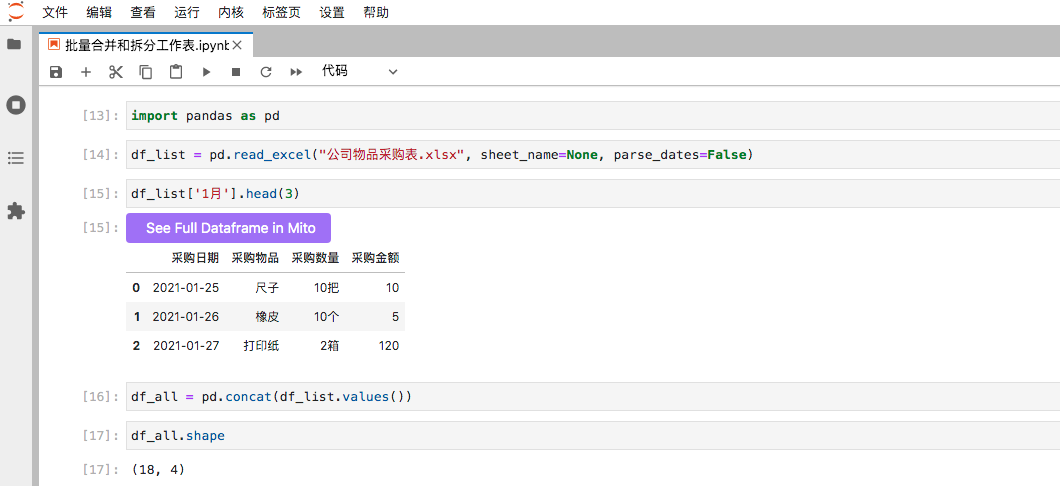1060x486 pixels.
Task: Open the file browser sidebar panel
Action: (x=15, y=45)
